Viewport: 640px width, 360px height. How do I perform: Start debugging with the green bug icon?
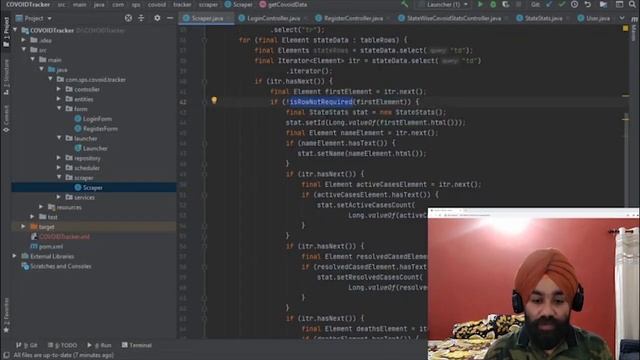493,4
